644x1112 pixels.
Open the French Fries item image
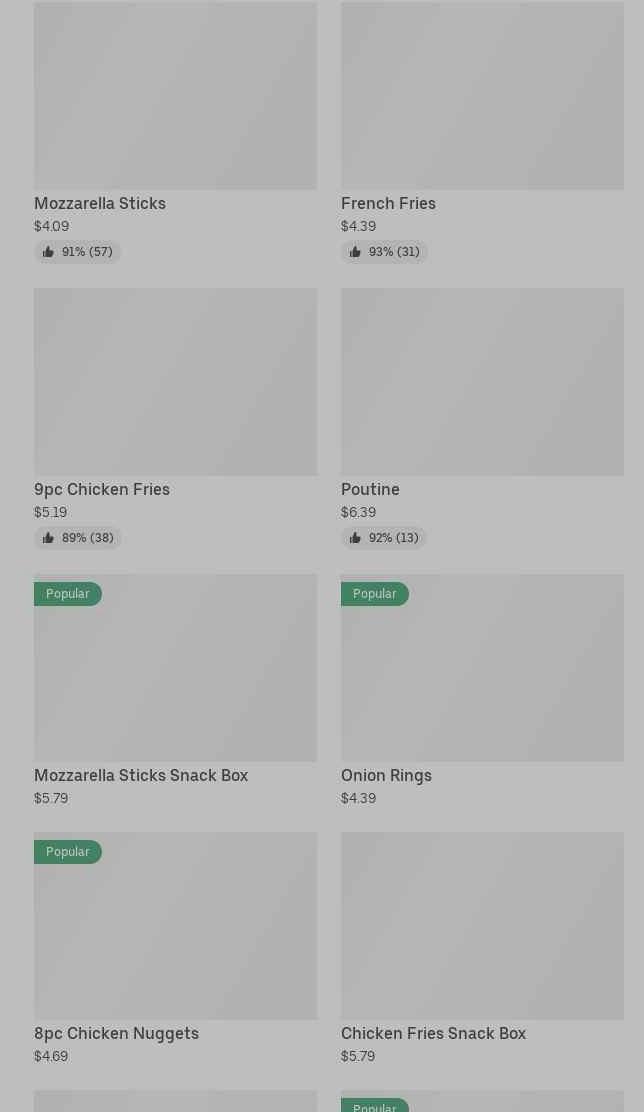click(x=482, y=96)
